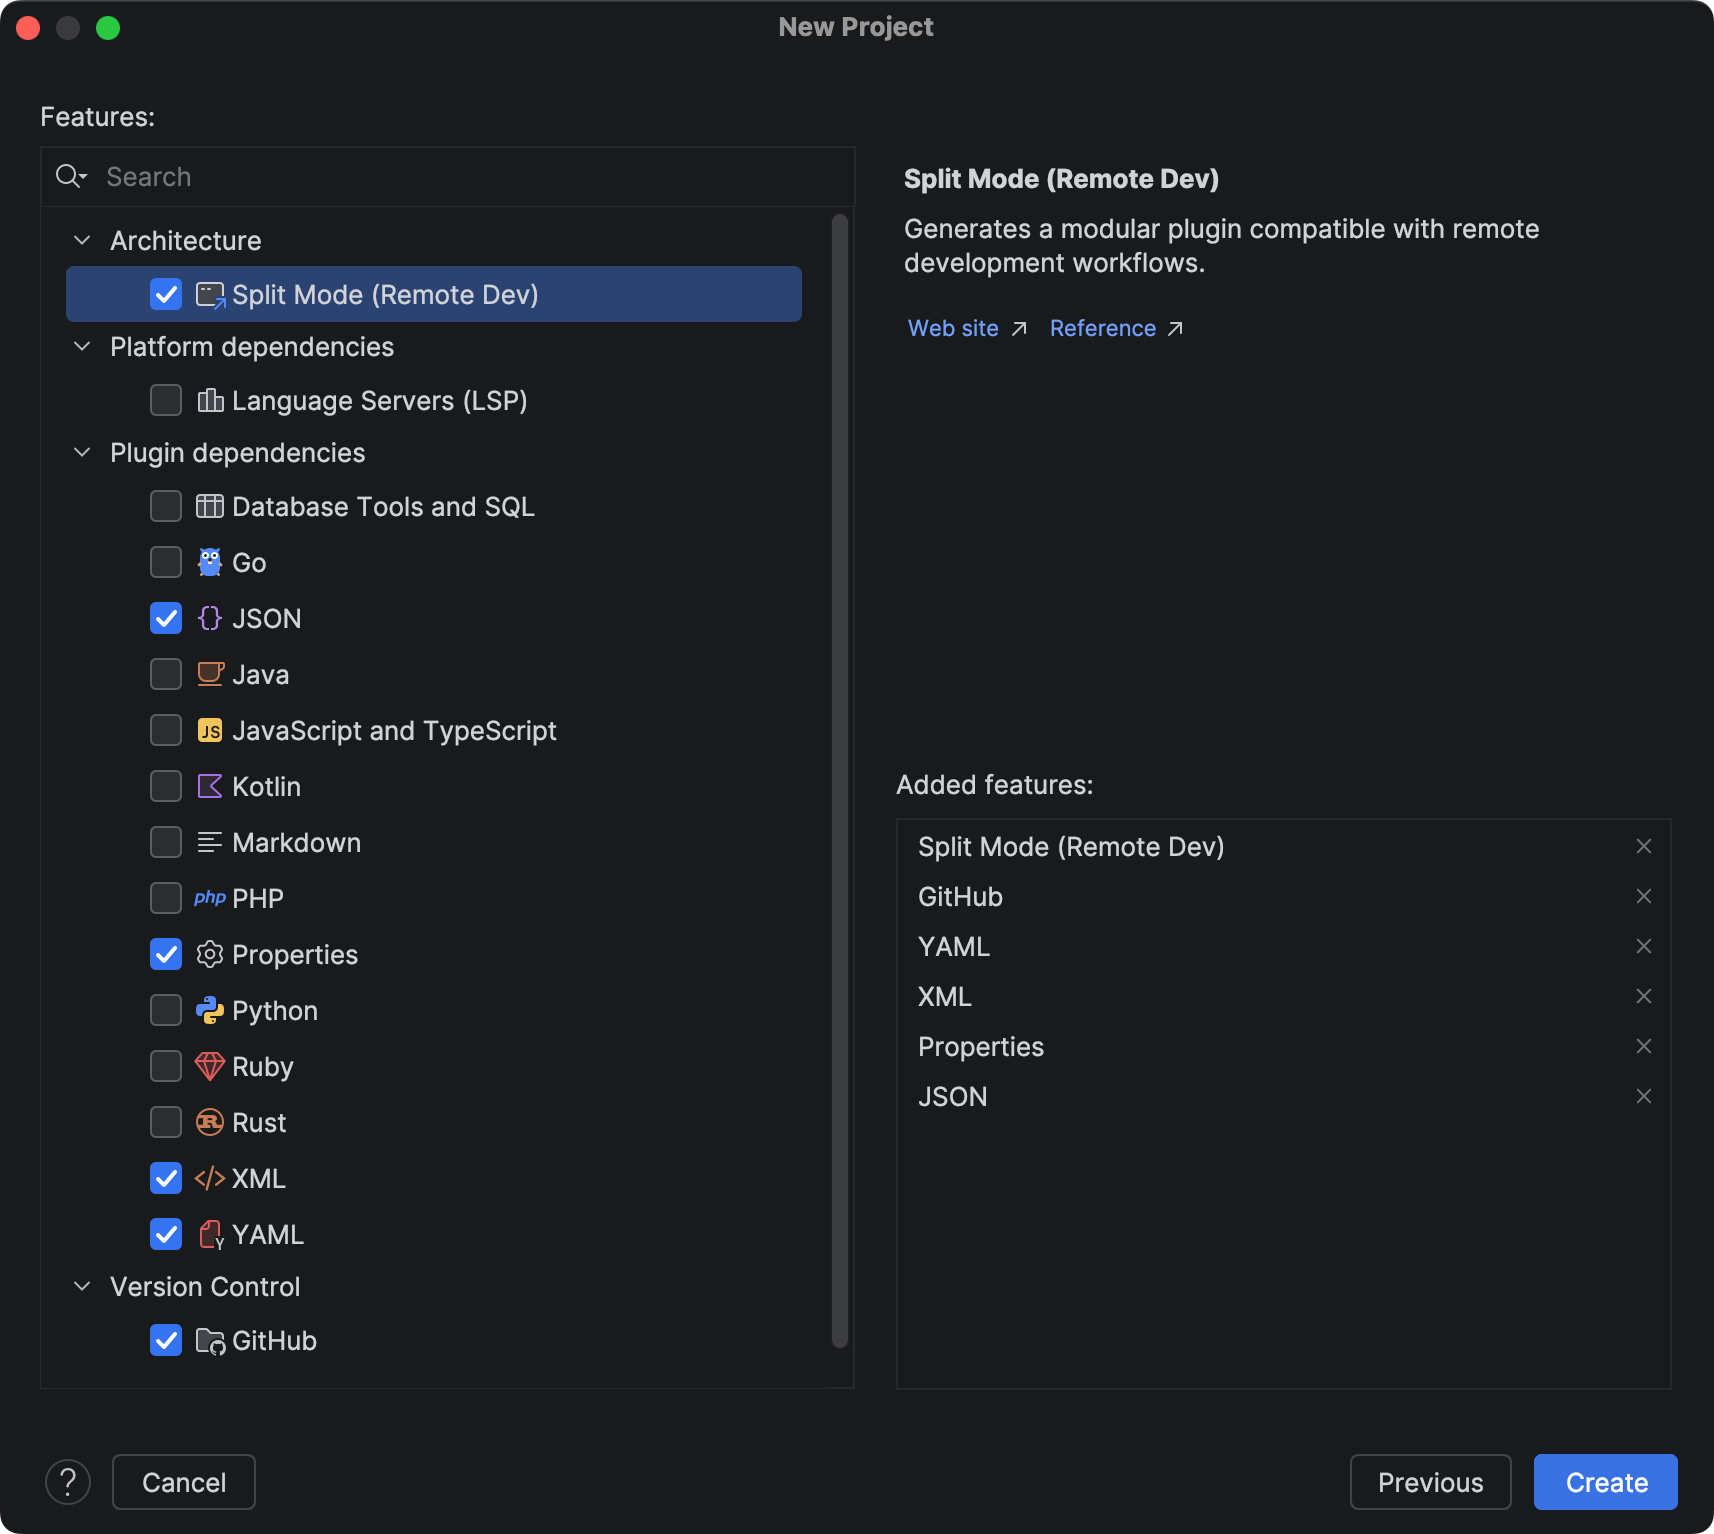Remove XML from added features list
The image size is (1714, 1534).
click(x=1644, y=996)
